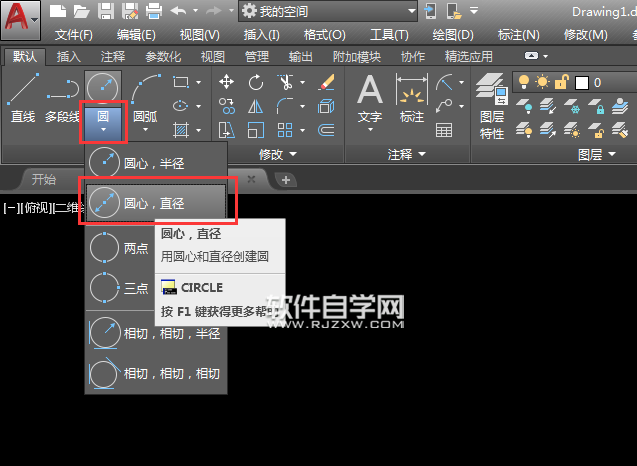Screen dimensions: 637x466
Task: Click the layer 0 white color swatch
Action: 582,83
